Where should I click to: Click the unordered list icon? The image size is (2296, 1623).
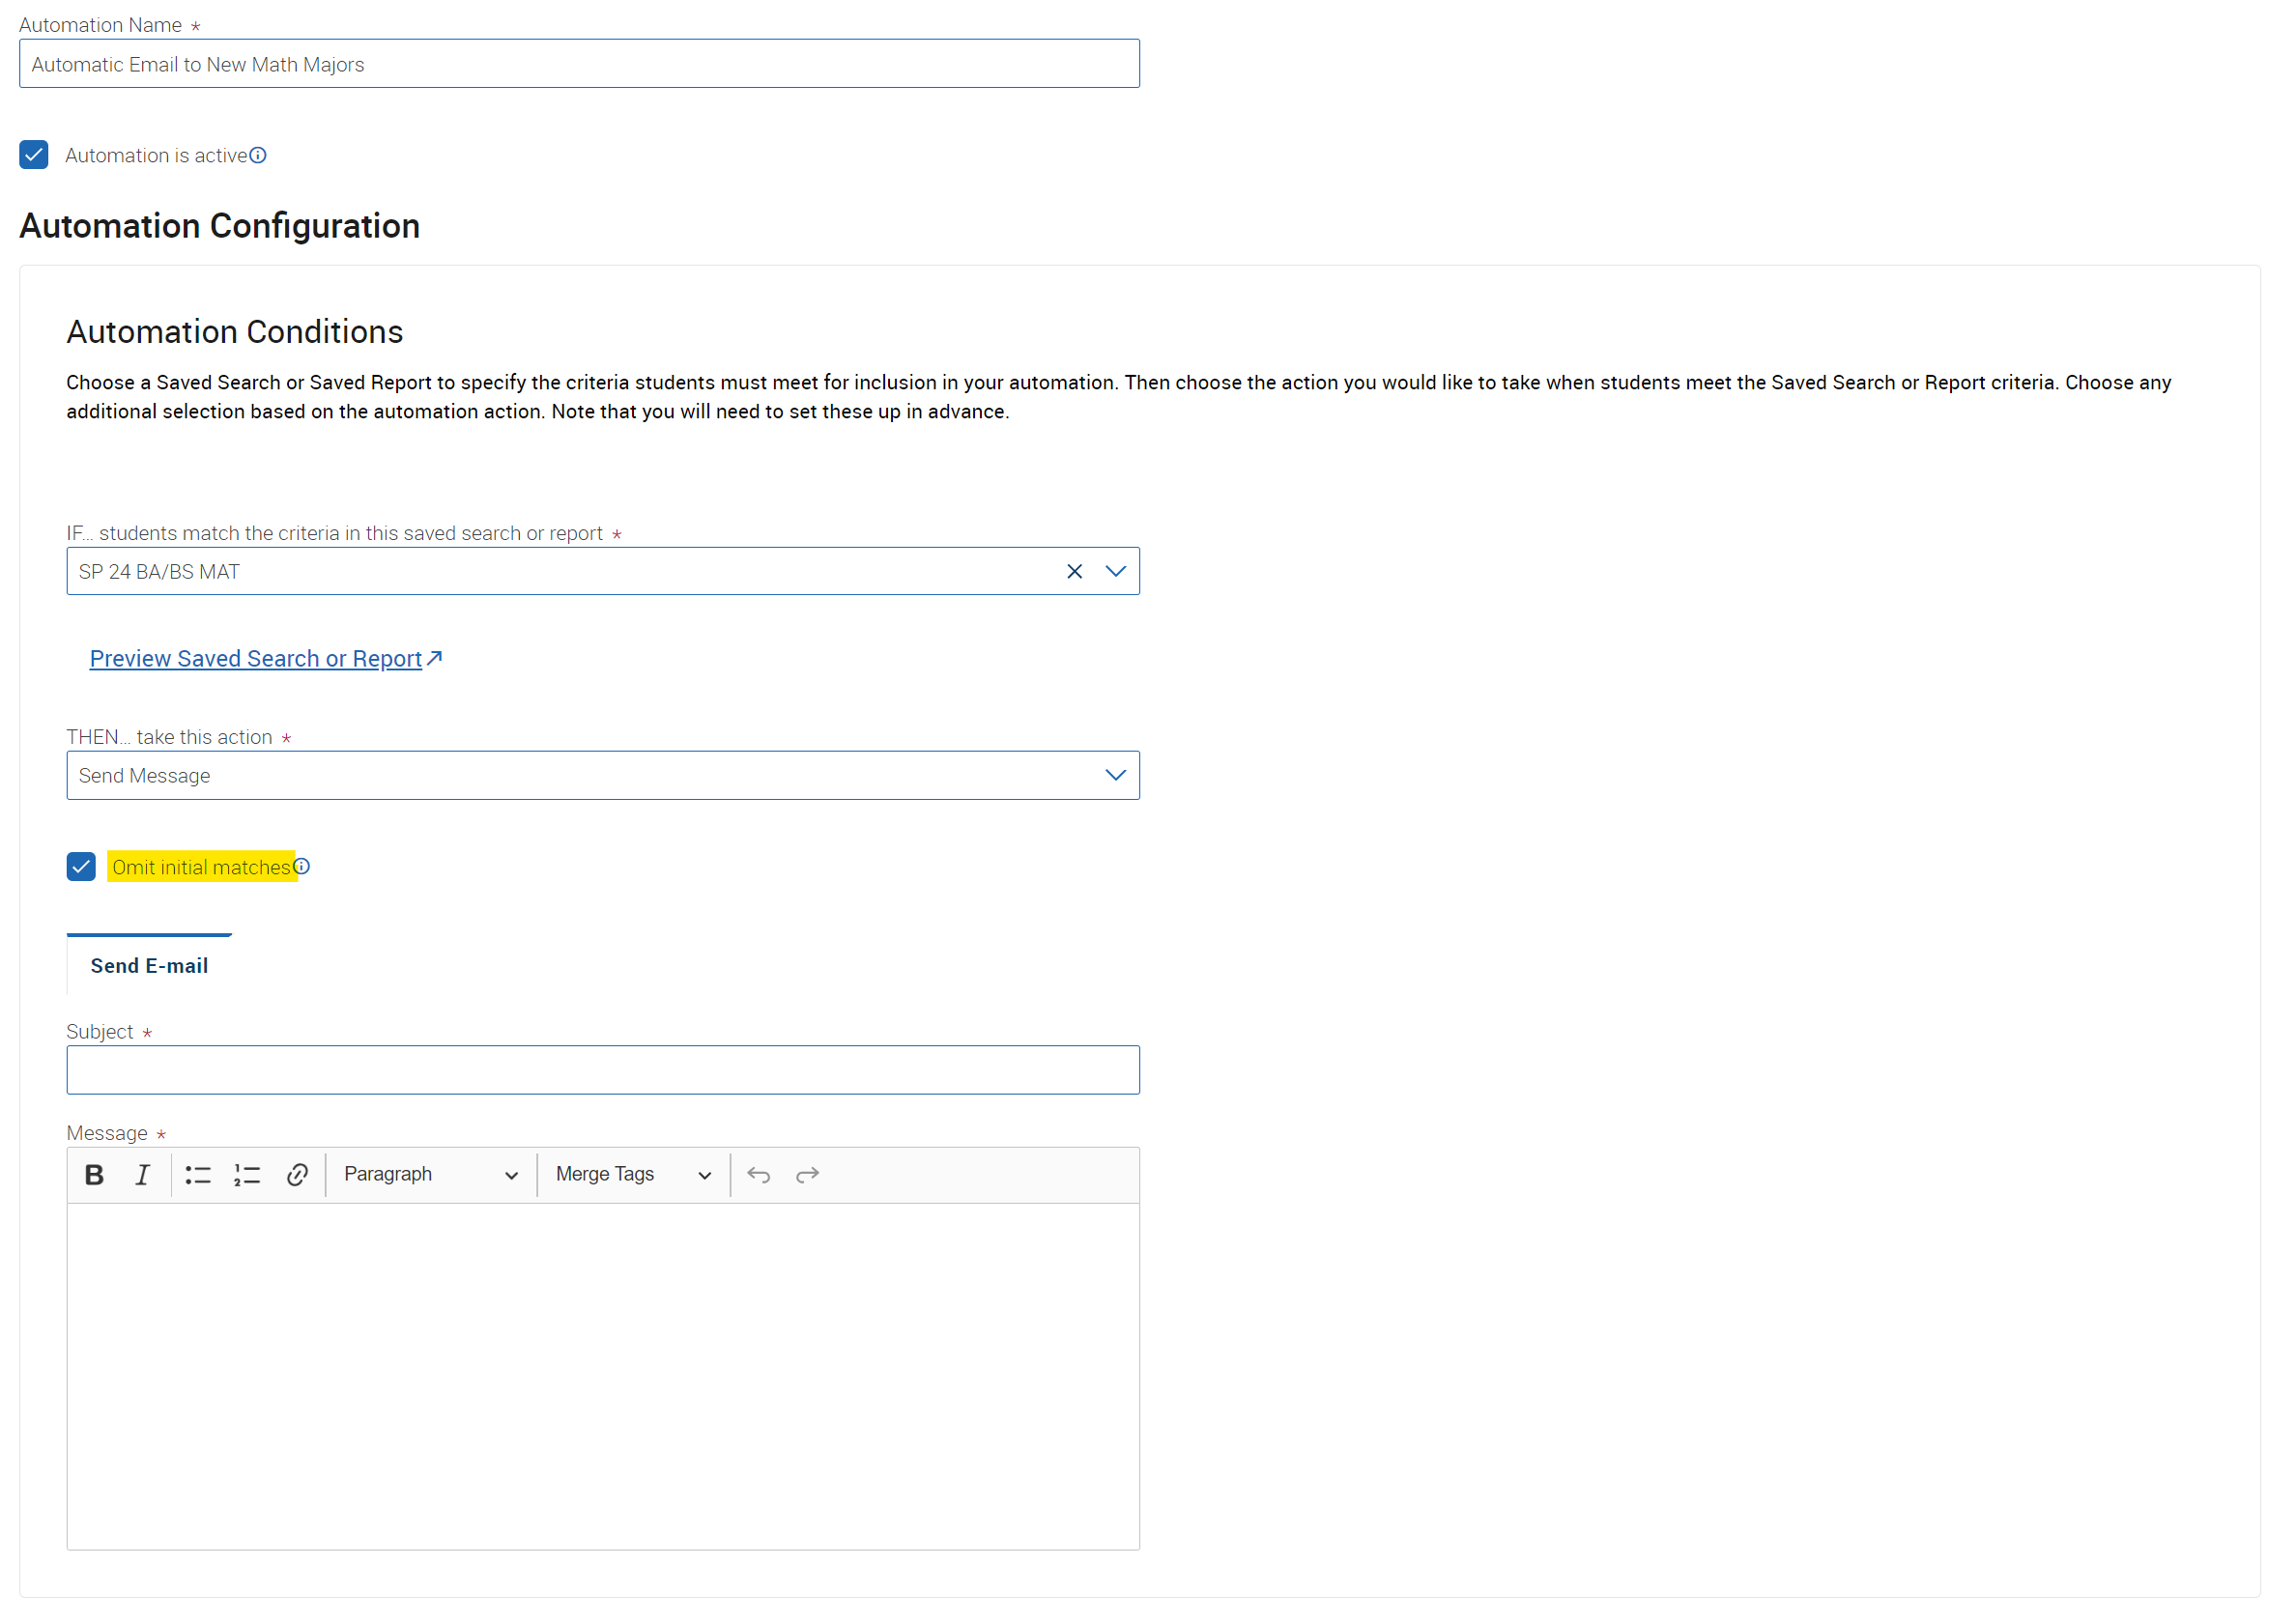click(x=198, y=1174)
